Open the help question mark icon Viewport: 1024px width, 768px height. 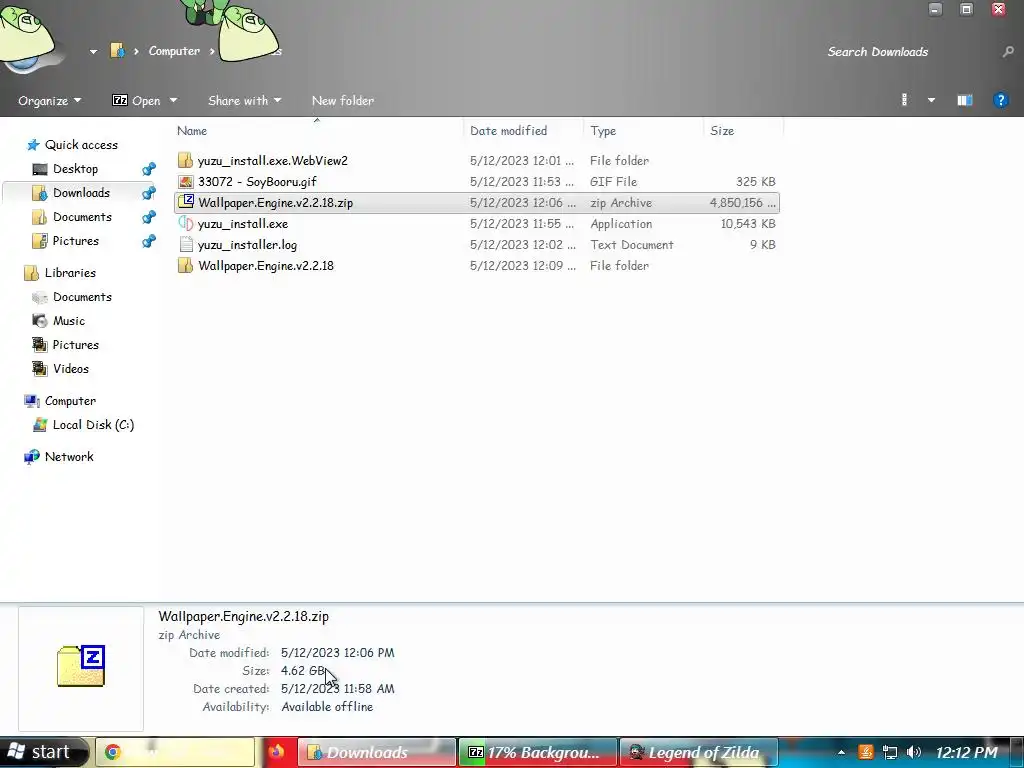coord(1000,100)
